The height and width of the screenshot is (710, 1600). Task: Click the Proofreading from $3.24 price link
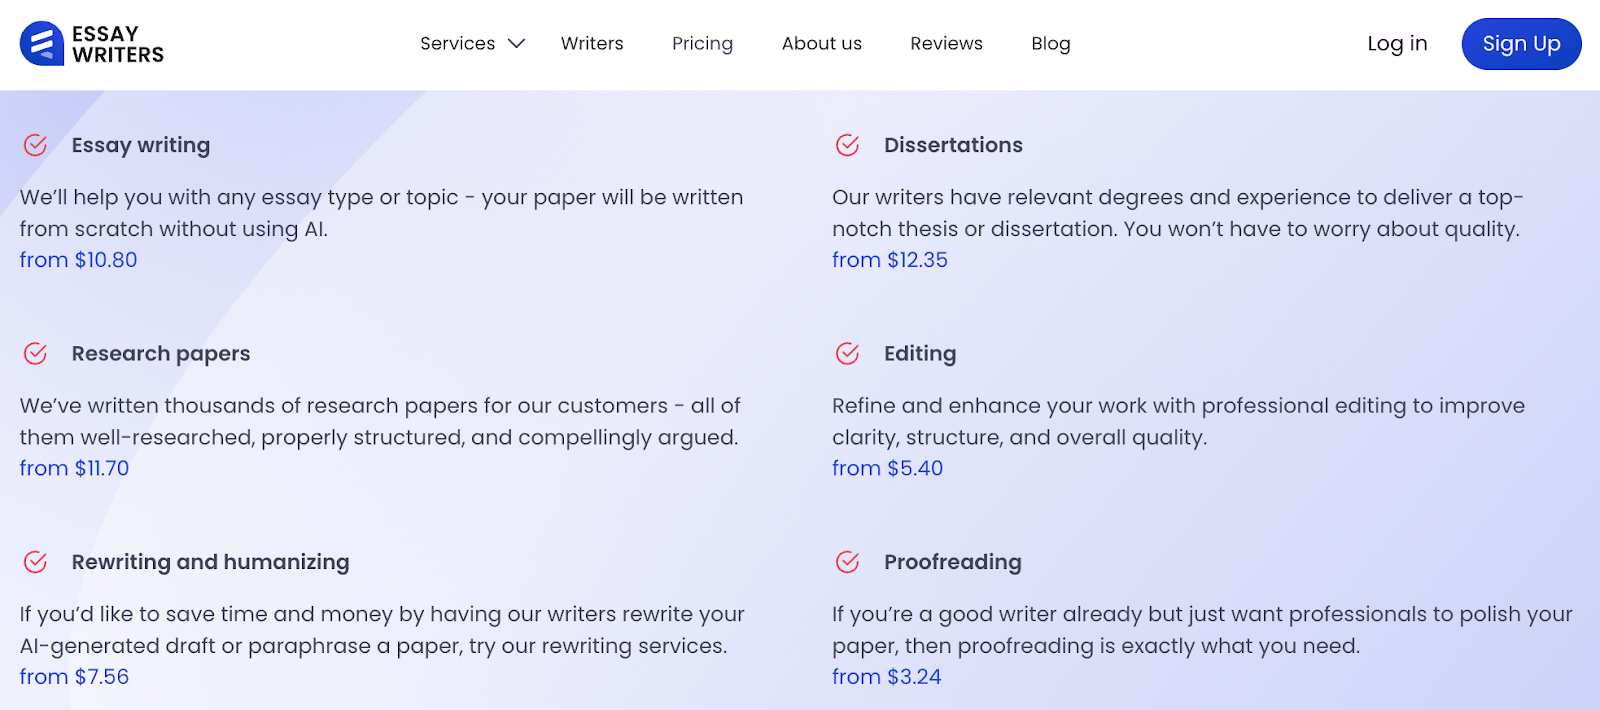[x=887, y=677]
